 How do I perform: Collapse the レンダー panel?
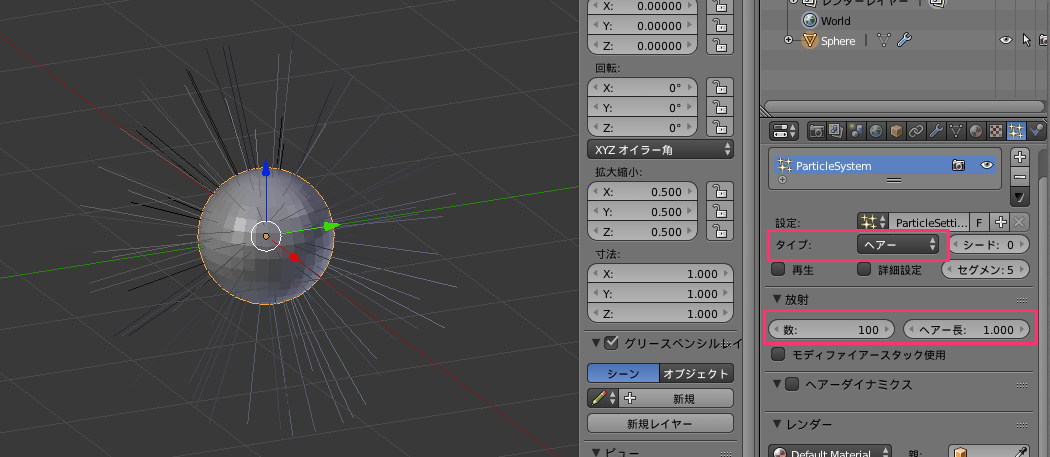pyautogui.click(x=778, y=424)
